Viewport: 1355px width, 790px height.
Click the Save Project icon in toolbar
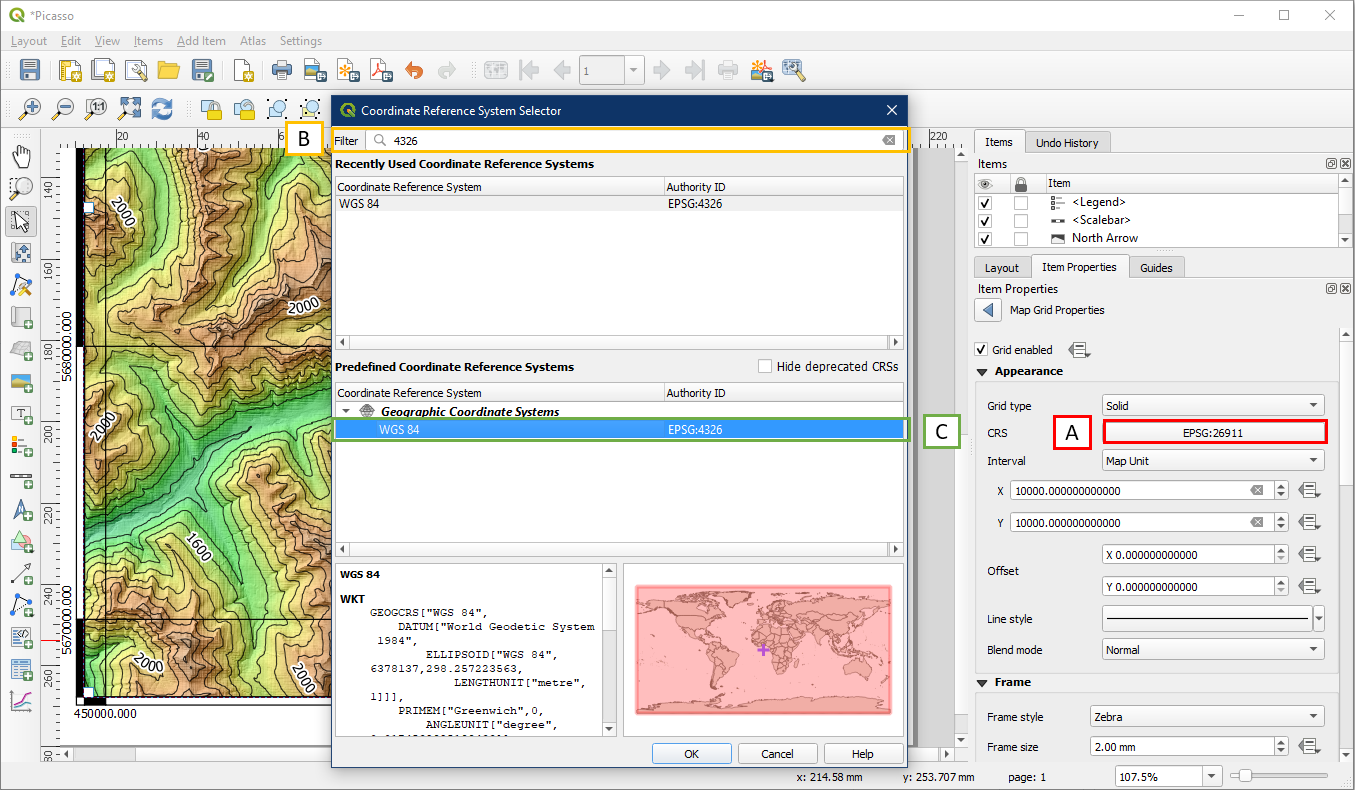click(30, 70)
